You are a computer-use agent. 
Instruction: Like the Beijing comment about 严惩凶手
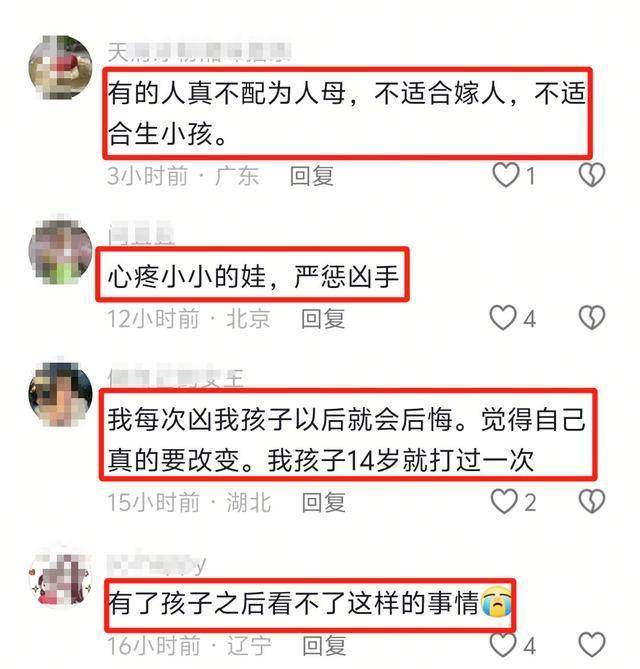(x=503, y=318)
